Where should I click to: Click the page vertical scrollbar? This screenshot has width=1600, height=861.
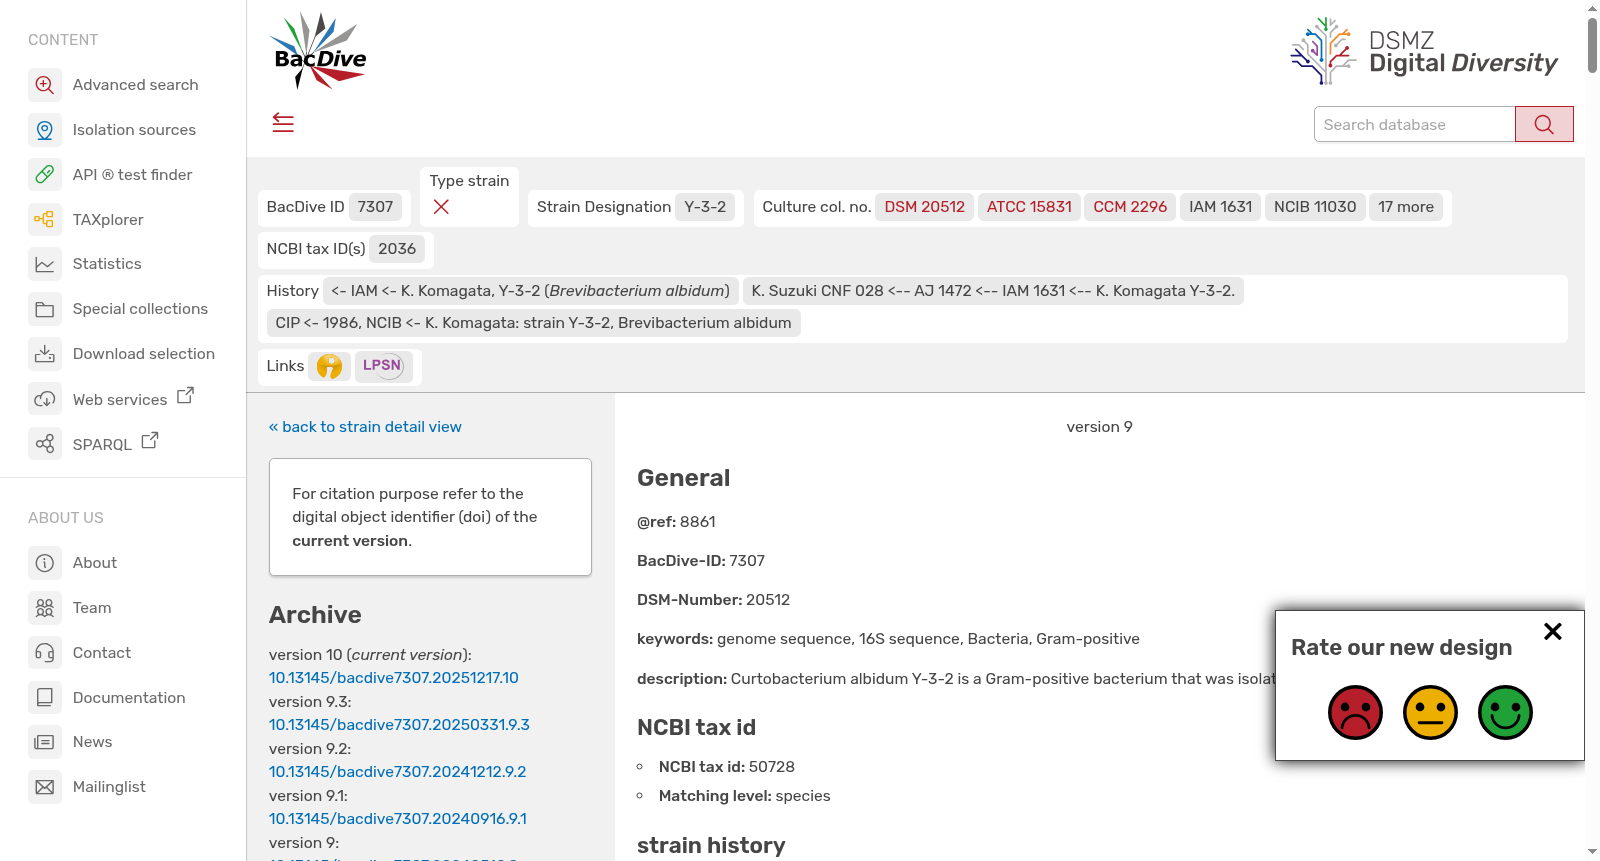pyautogui.click(x=1592, y=46)
